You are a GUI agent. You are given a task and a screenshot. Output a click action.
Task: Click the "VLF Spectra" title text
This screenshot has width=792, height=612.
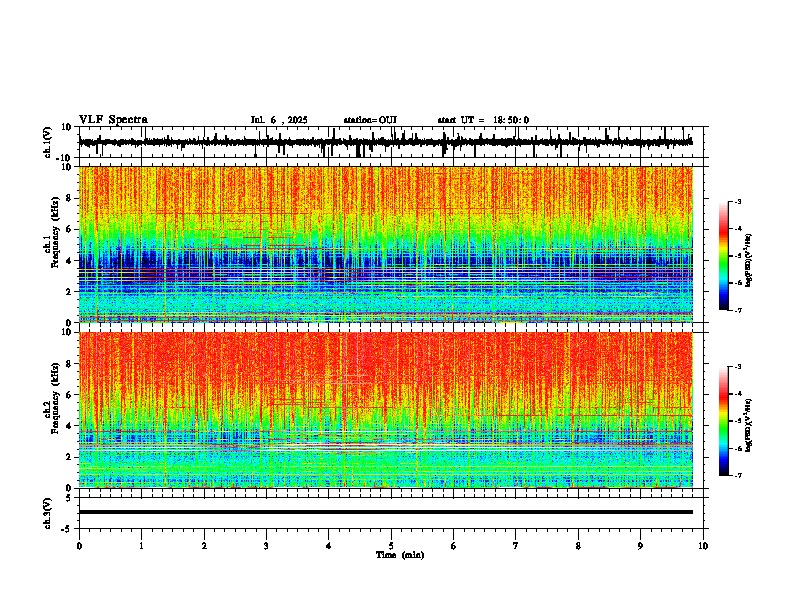click(x=113, y=120)
